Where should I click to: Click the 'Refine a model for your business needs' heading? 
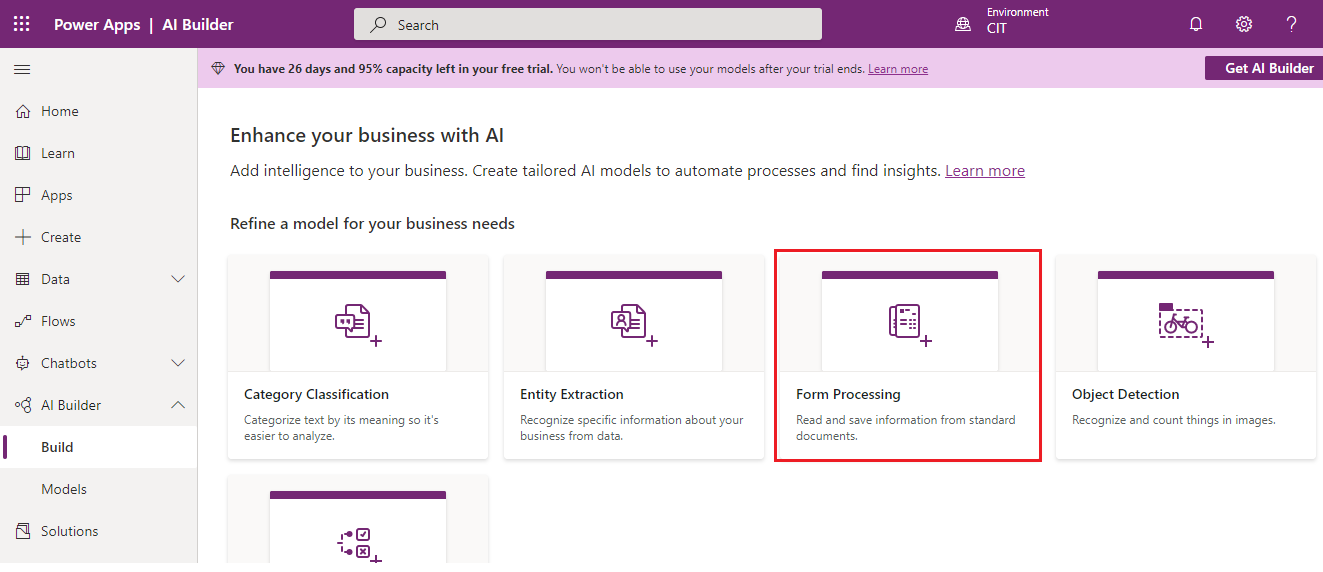372,224
